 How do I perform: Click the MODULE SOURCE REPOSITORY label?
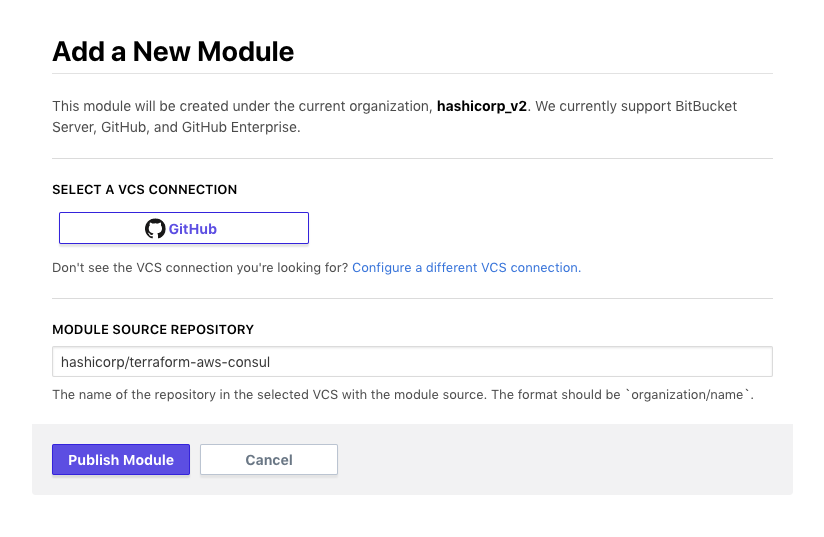coord(153,329)
